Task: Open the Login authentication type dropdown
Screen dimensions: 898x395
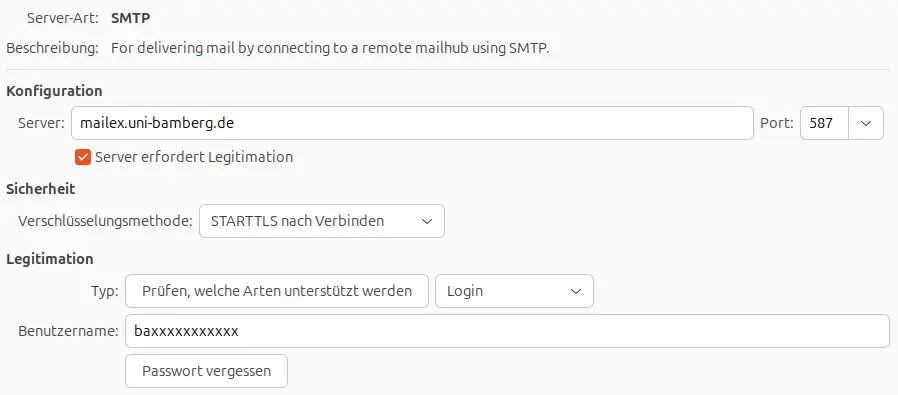Action: pos(514,291)
